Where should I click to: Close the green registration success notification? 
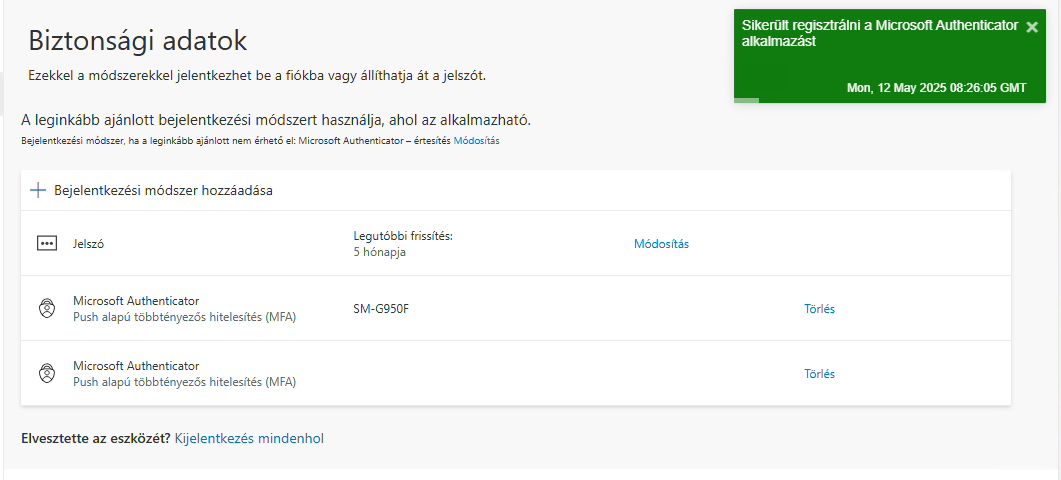[x=1032, y=27]
